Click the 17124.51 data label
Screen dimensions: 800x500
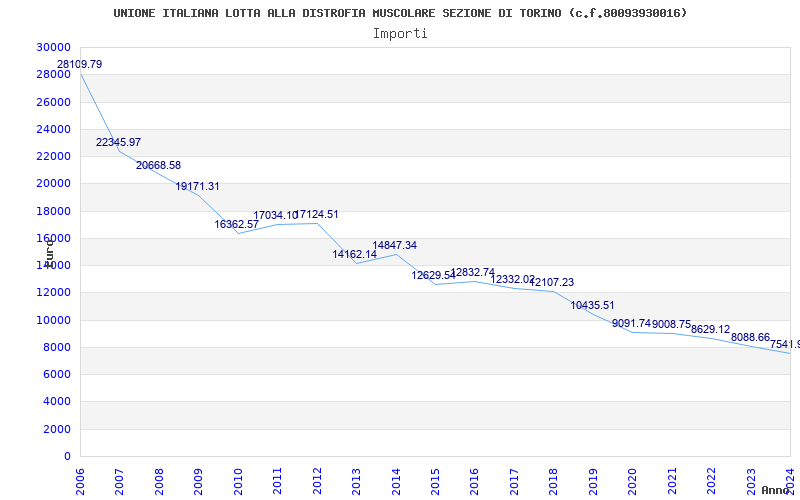coord(317,214)
